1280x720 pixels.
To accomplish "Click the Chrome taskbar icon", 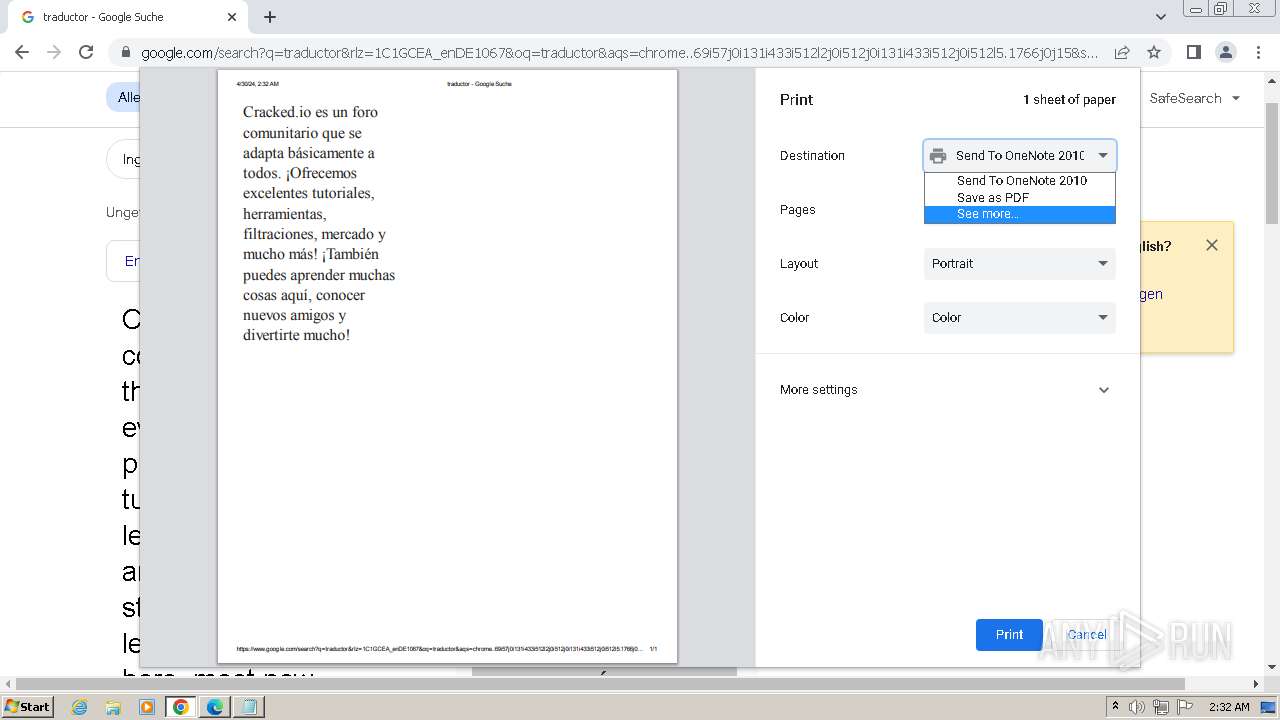I will click(x=181, y=707).
